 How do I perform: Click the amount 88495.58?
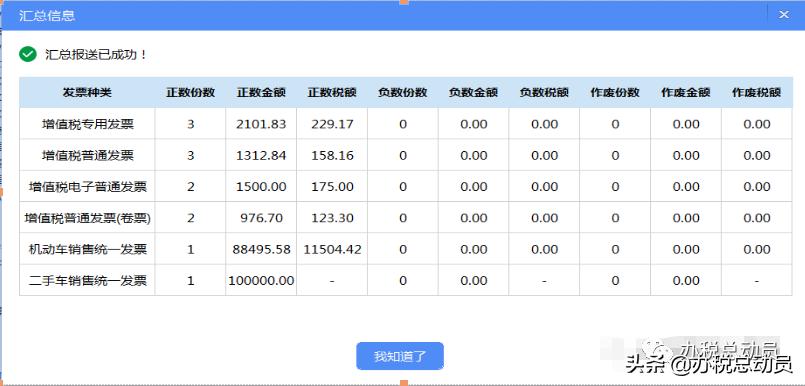point(261,249)
